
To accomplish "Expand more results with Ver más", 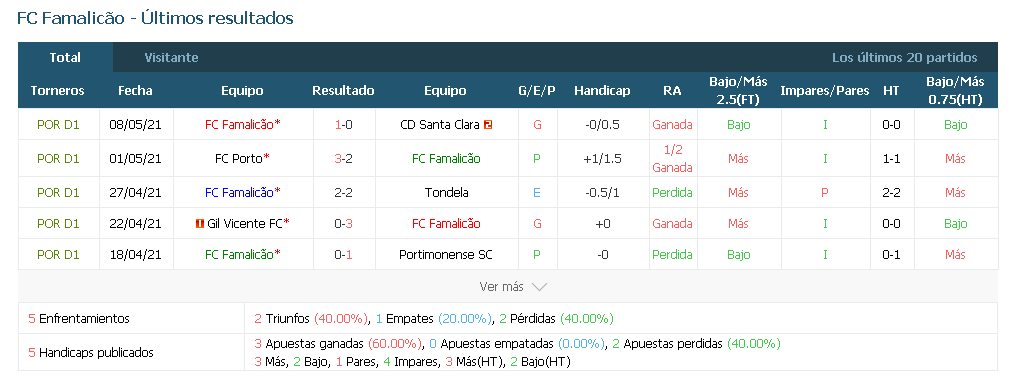I will 513,287.
